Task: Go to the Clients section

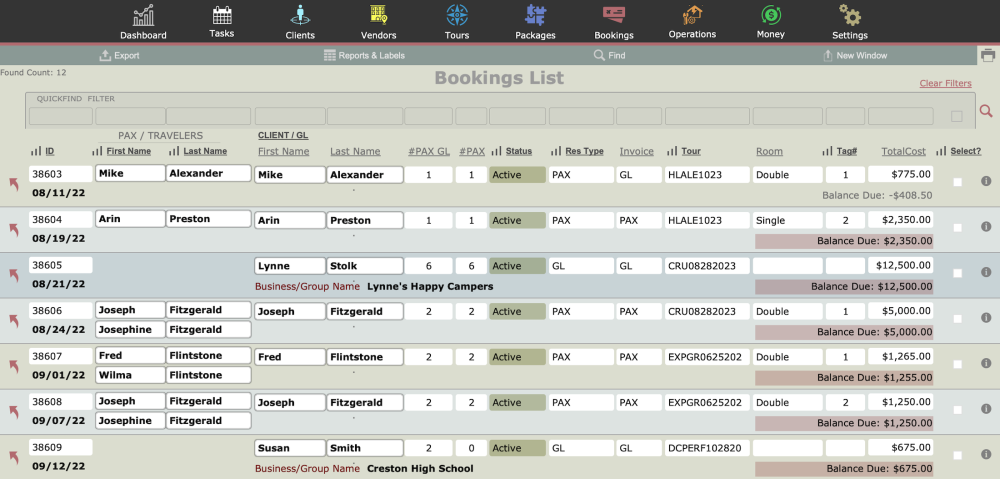Action: tap(300, 22)
